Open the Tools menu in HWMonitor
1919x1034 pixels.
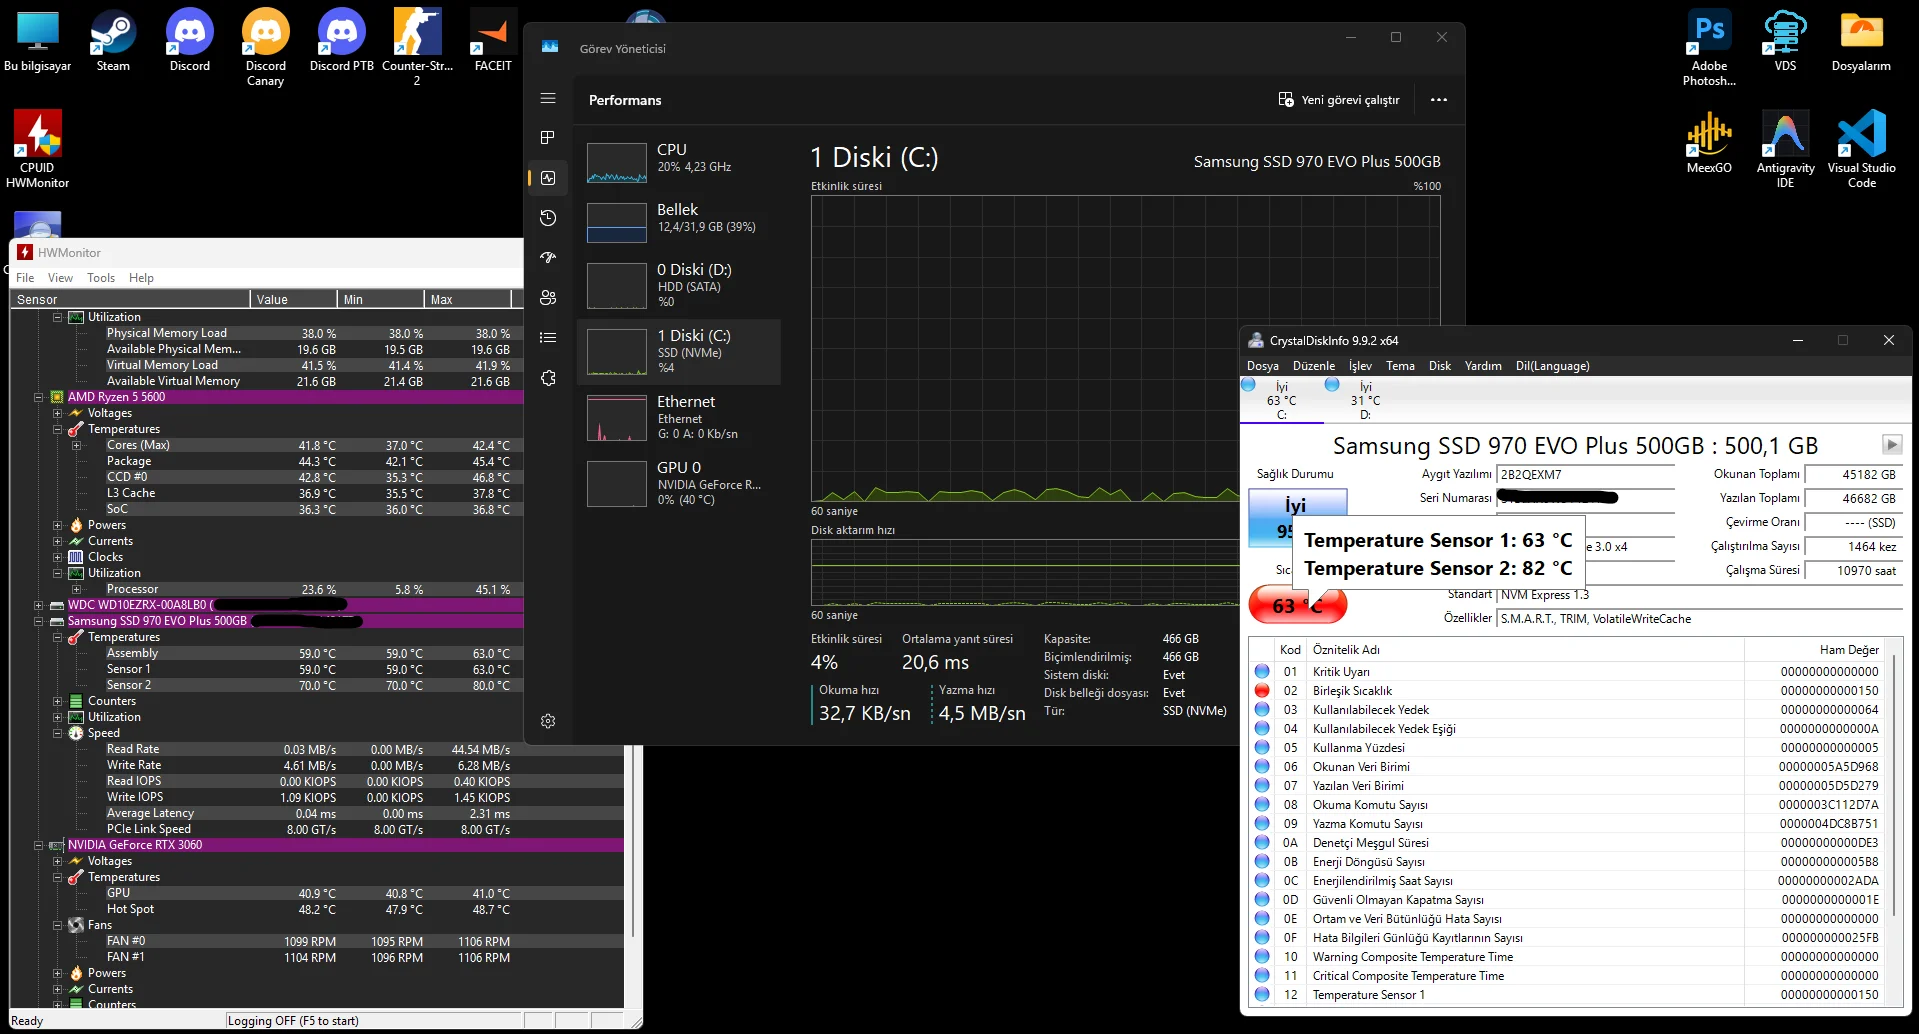click(101, 278)
